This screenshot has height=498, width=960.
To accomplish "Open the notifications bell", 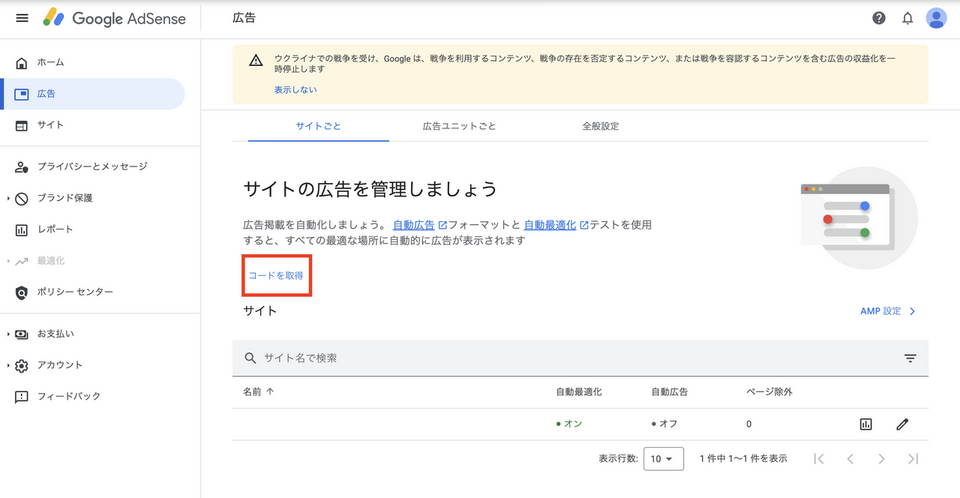I will click(x=908, y=18).
